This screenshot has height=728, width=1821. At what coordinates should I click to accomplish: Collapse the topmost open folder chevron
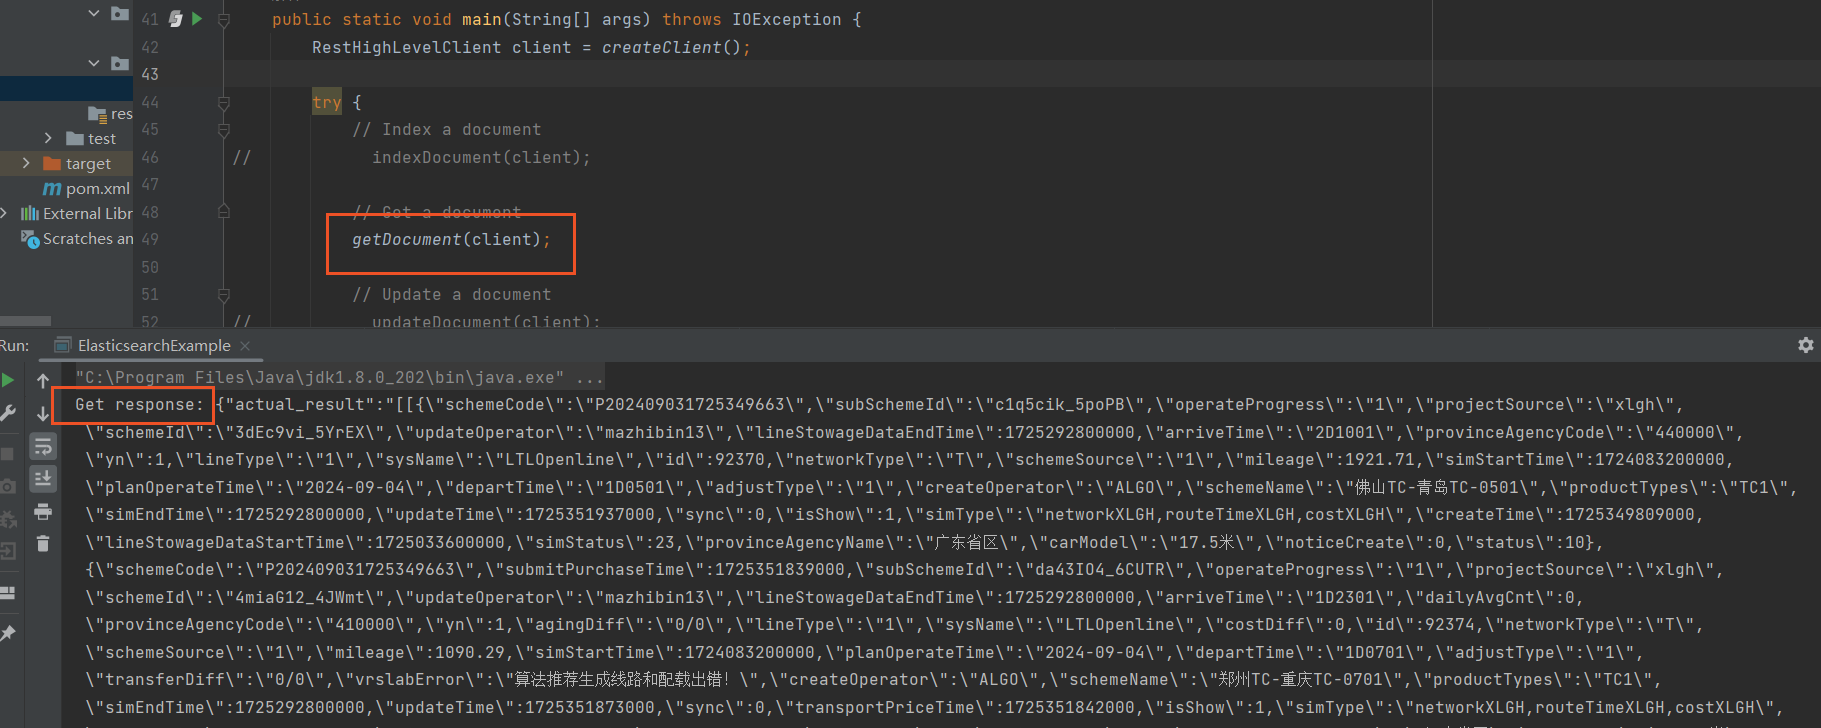click(x=94, y=13)
